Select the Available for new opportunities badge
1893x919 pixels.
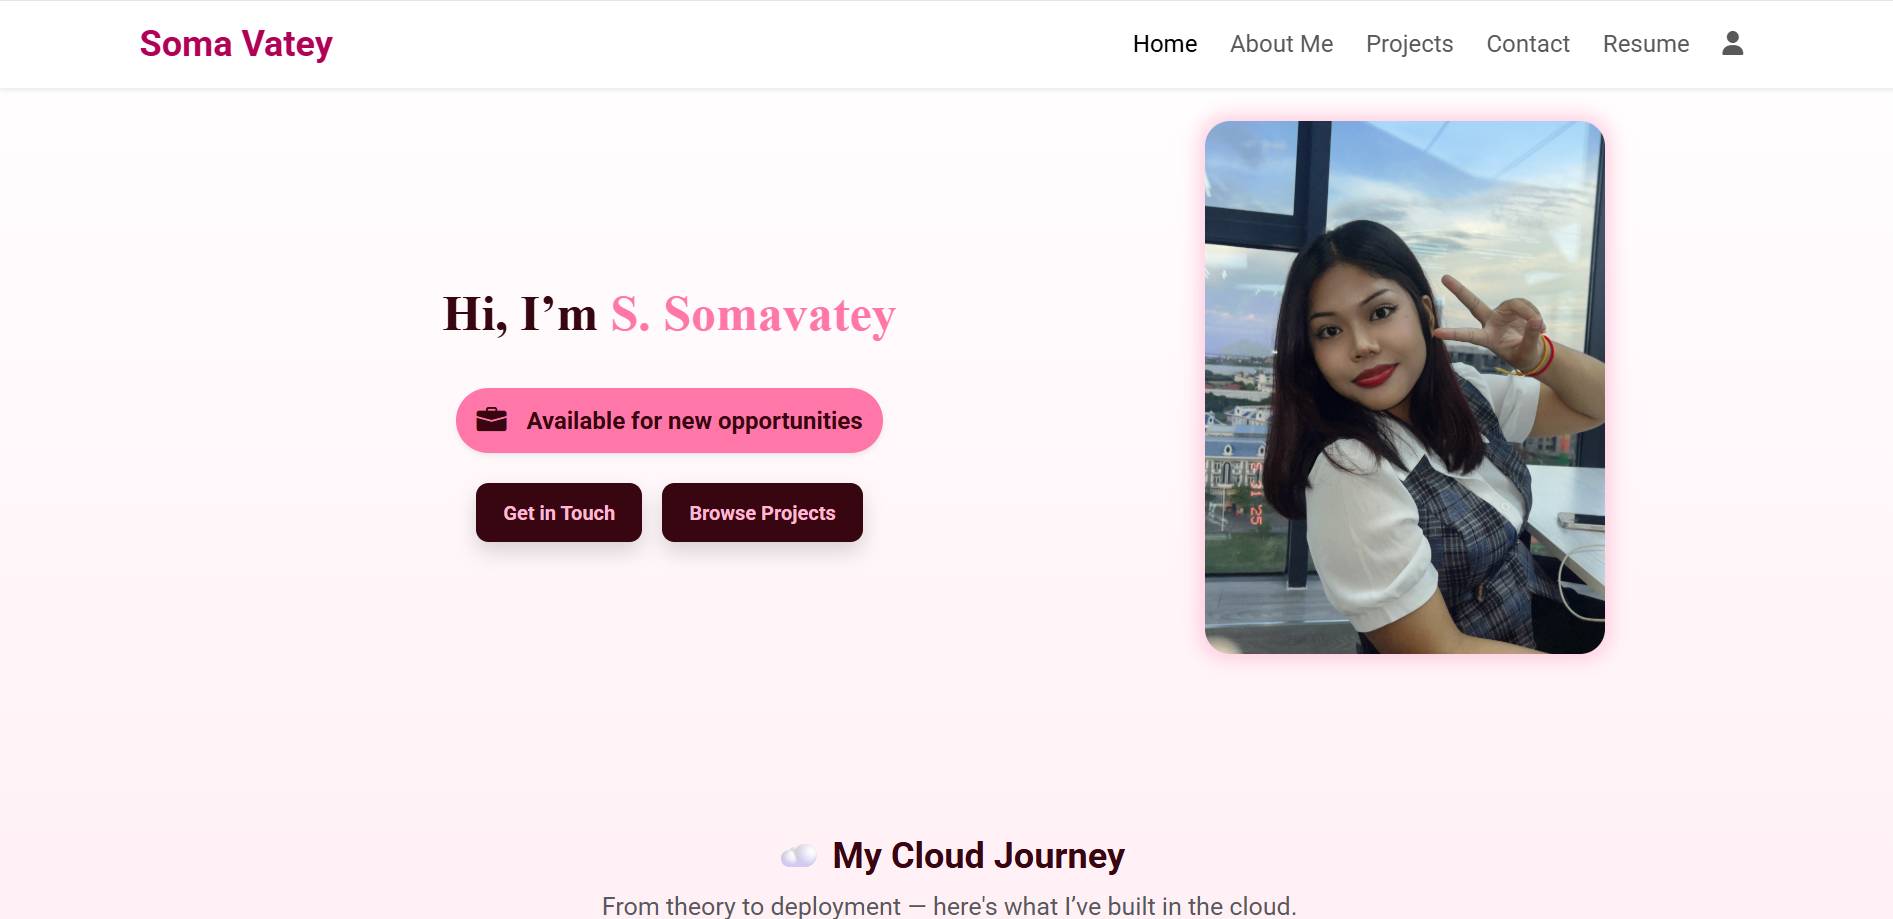(669, 421)
